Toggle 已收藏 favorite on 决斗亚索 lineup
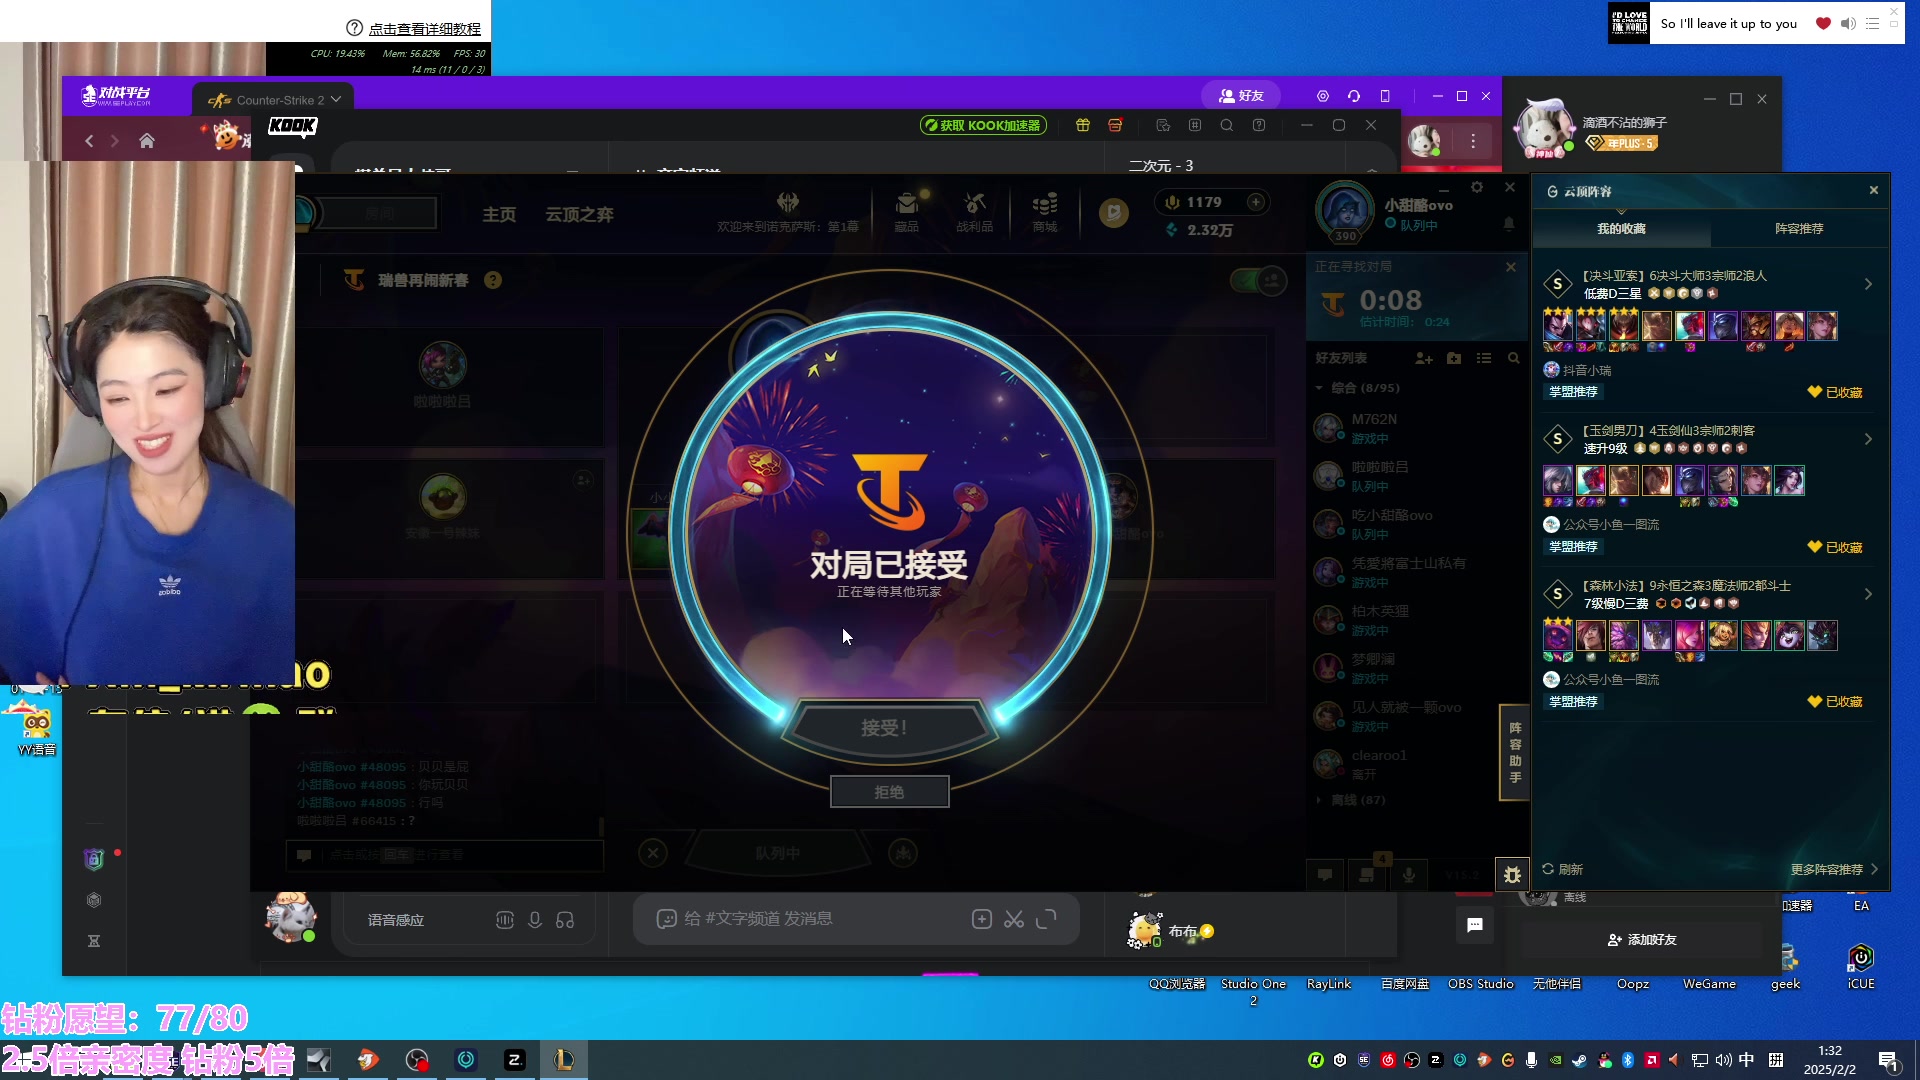Screen dimensions: 1920x1080 click(x=1835, y=392)
